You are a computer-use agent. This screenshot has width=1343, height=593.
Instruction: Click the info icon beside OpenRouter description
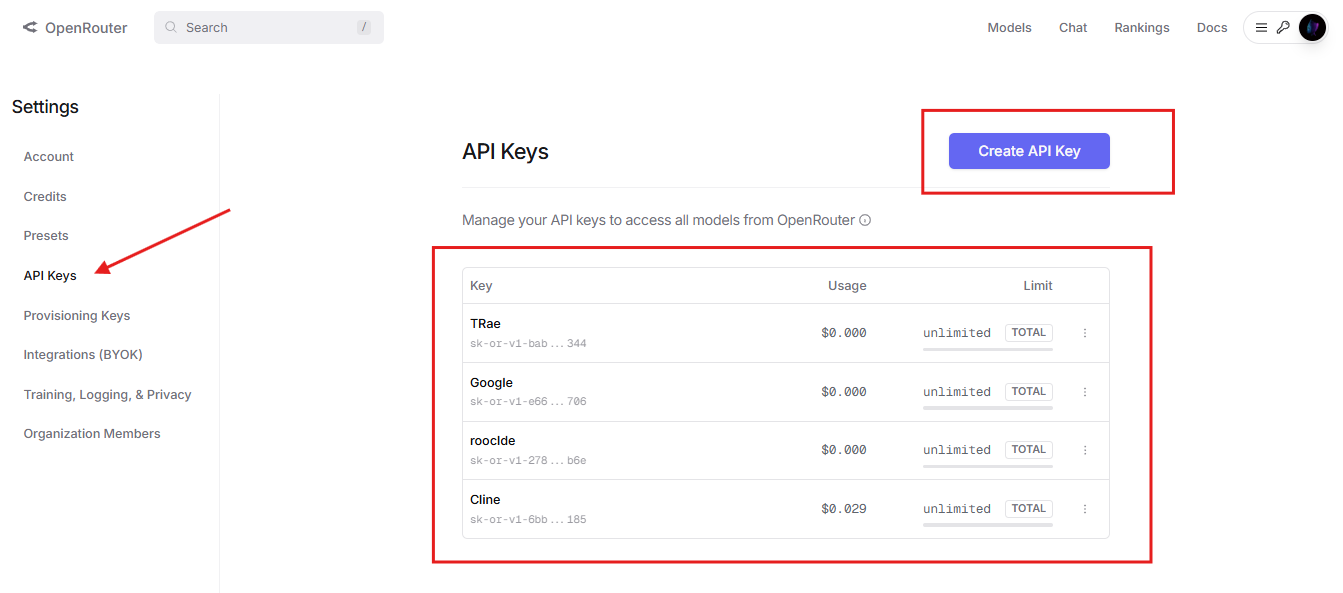click(865, 220)
